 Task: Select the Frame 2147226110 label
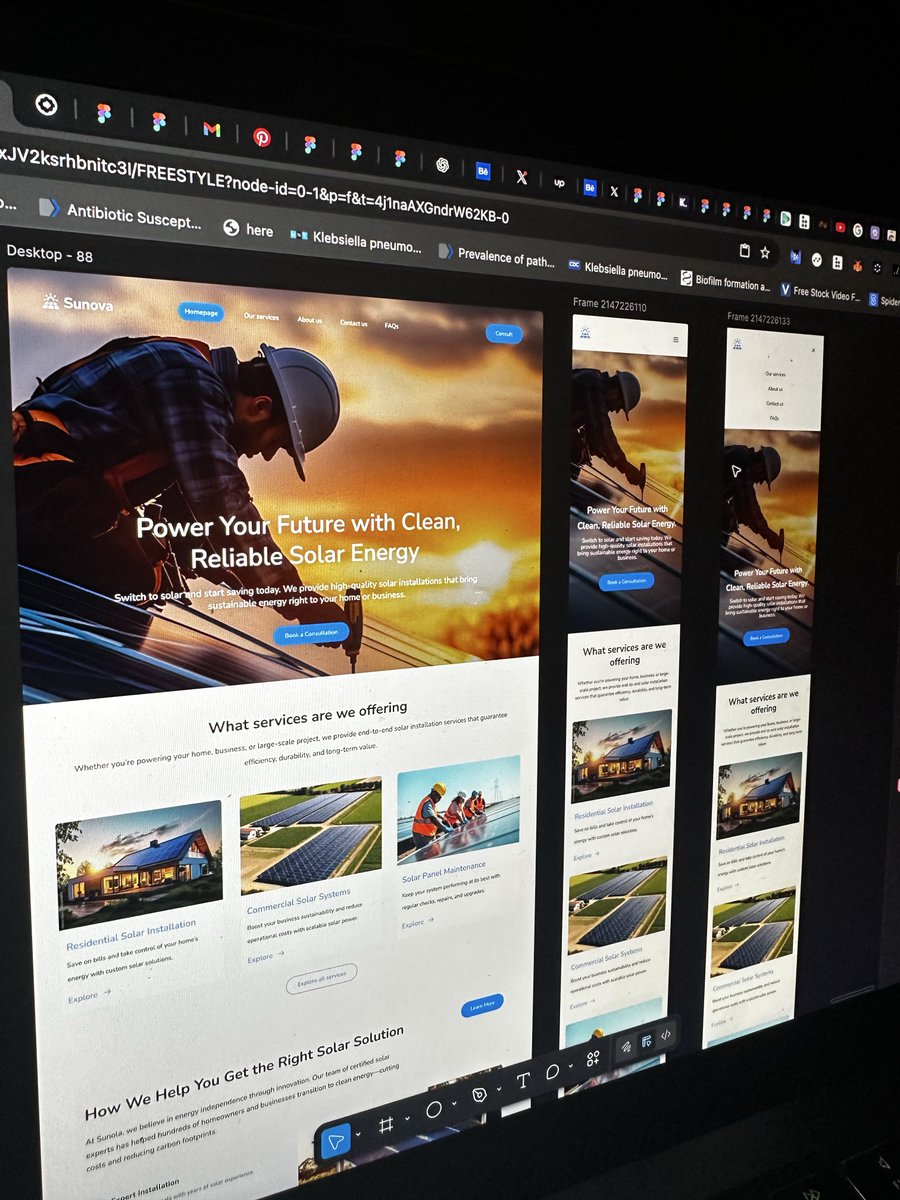tap(610, 304)
